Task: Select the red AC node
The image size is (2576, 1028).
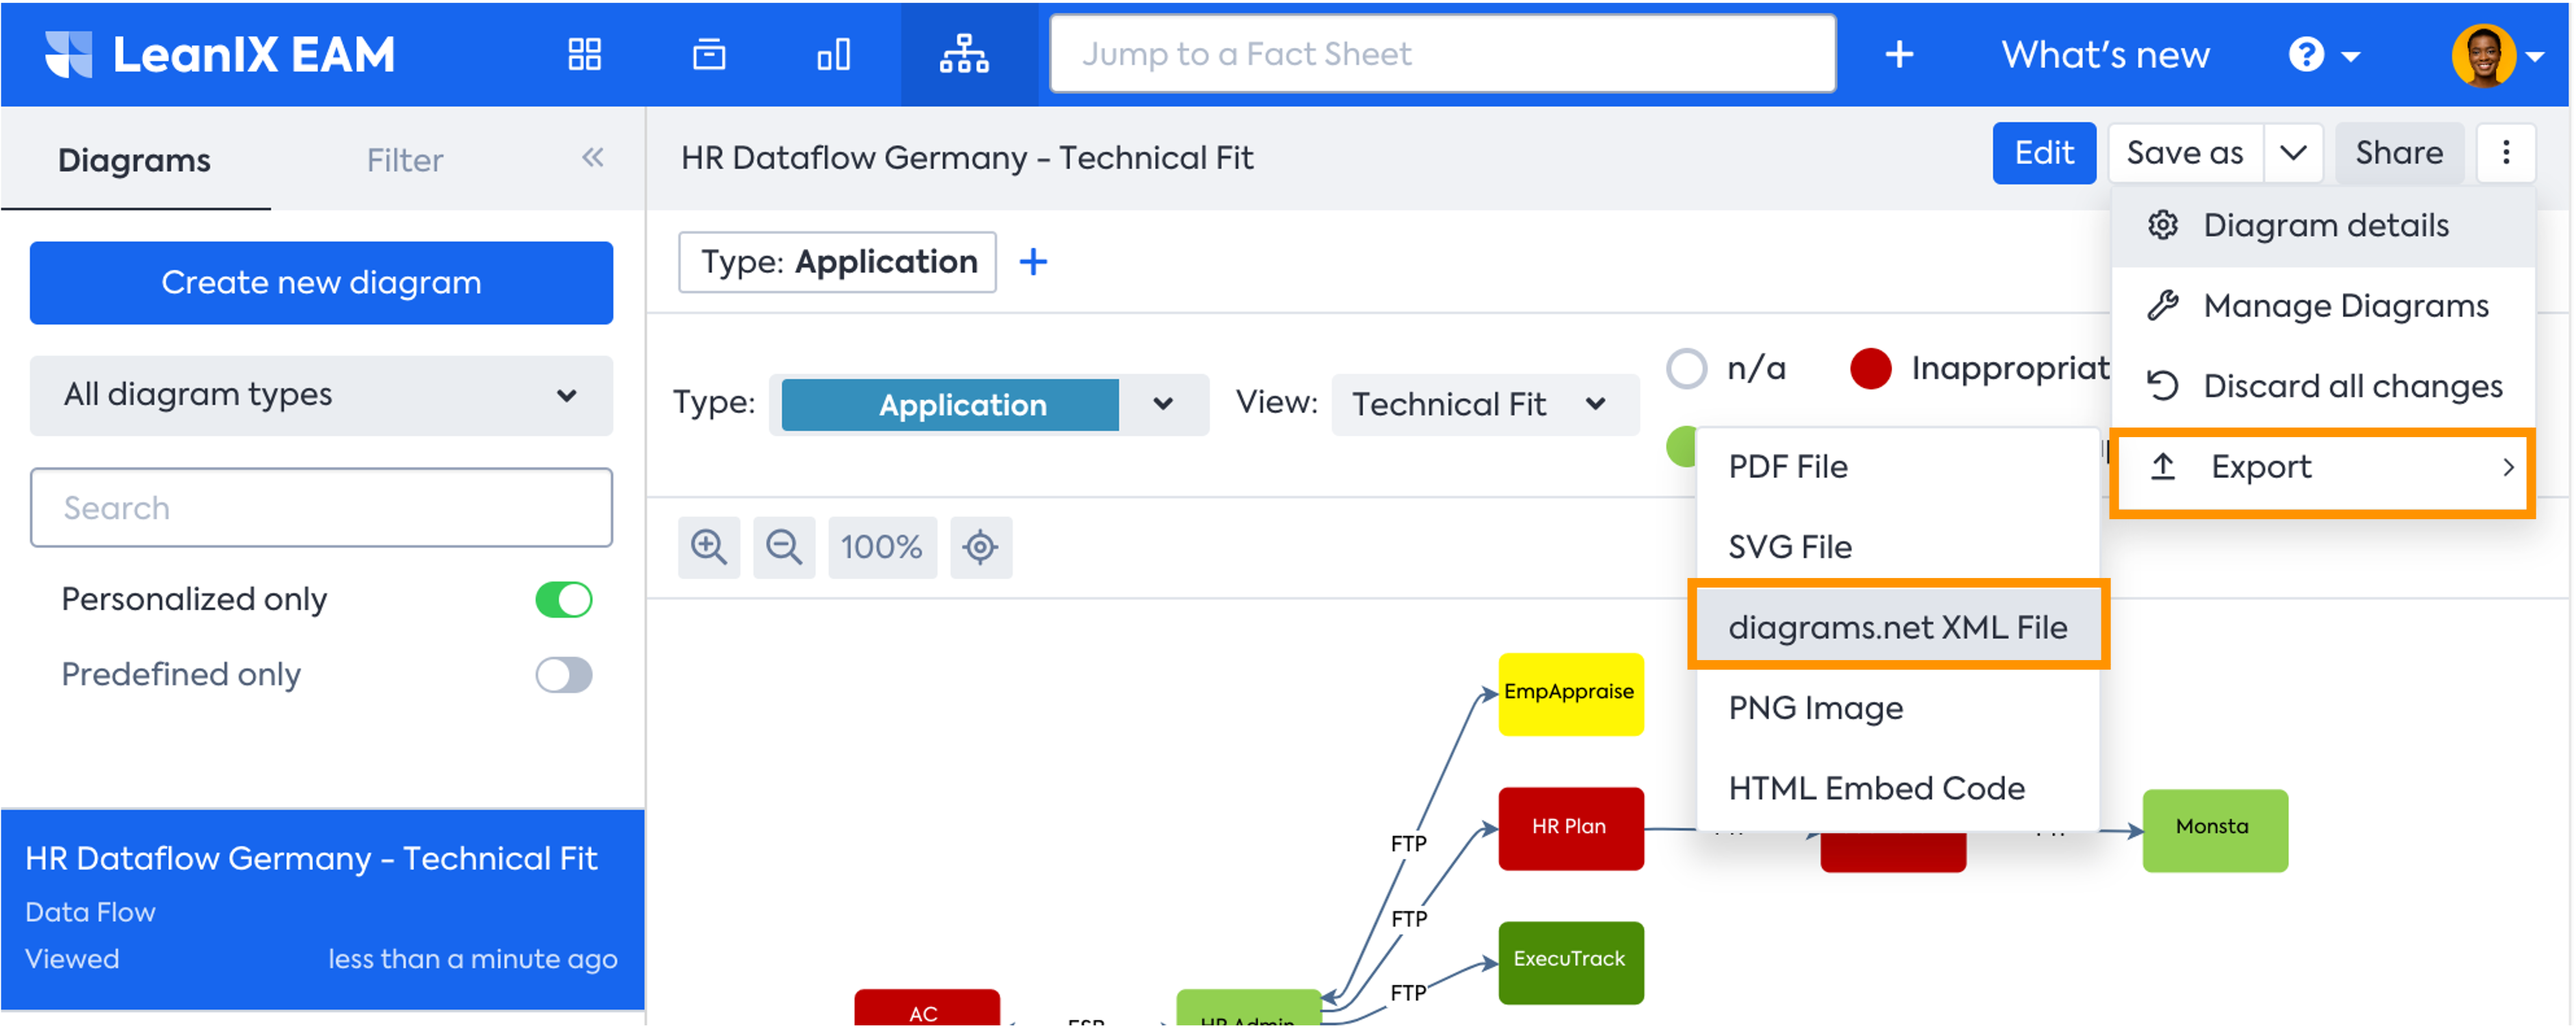Action: (927, 1008)
